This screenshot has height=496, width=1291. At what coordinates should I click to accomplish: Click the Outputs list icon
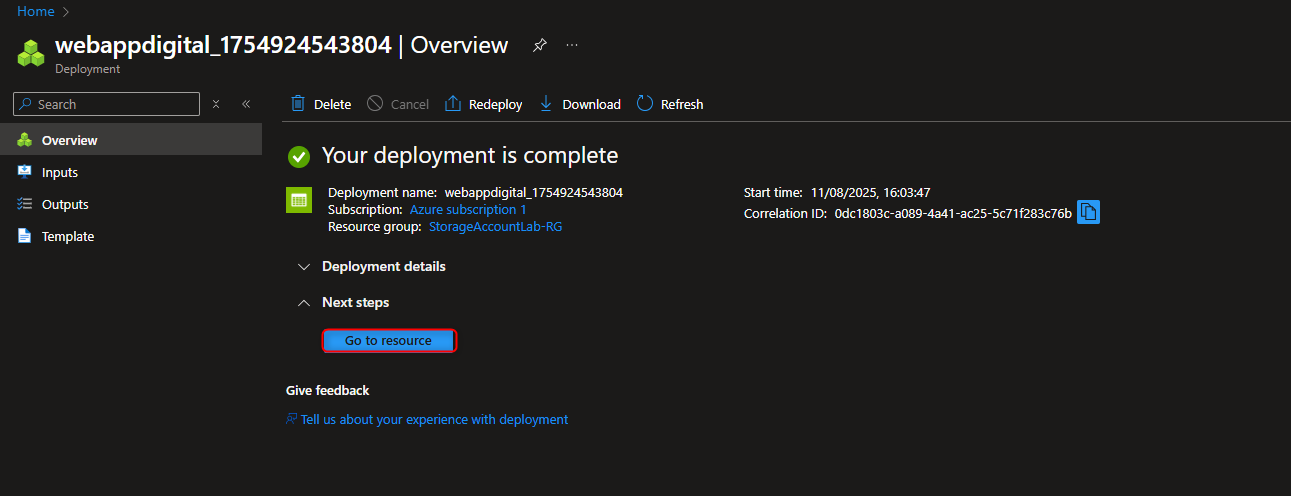(24, 204)
